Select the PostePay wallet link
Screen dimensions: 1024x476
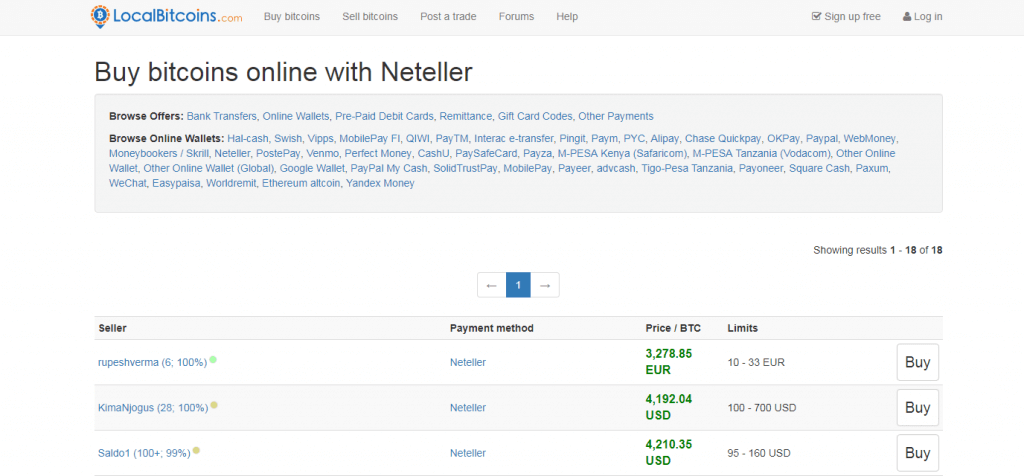click(x=278, y=153)
